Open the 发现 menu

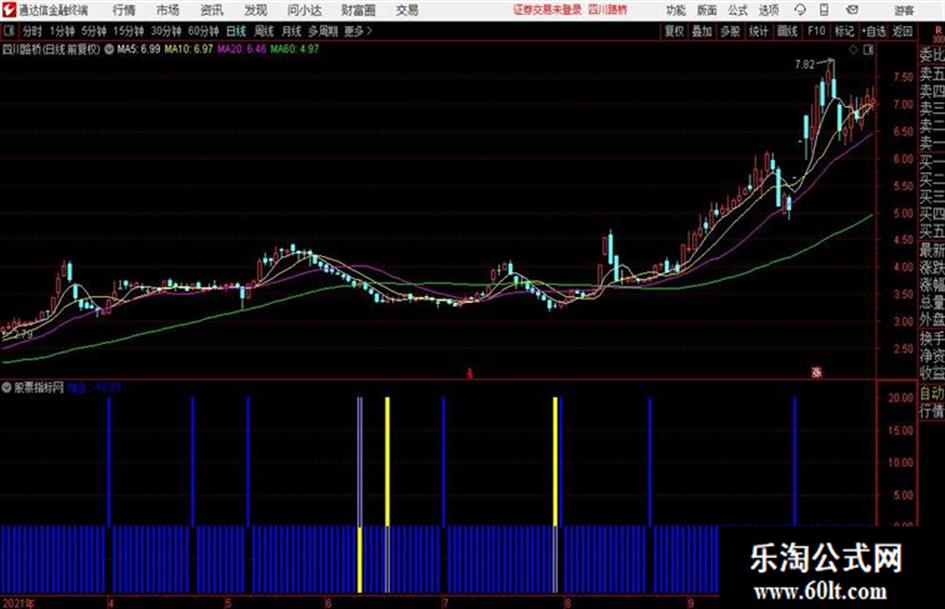[256, 10]
